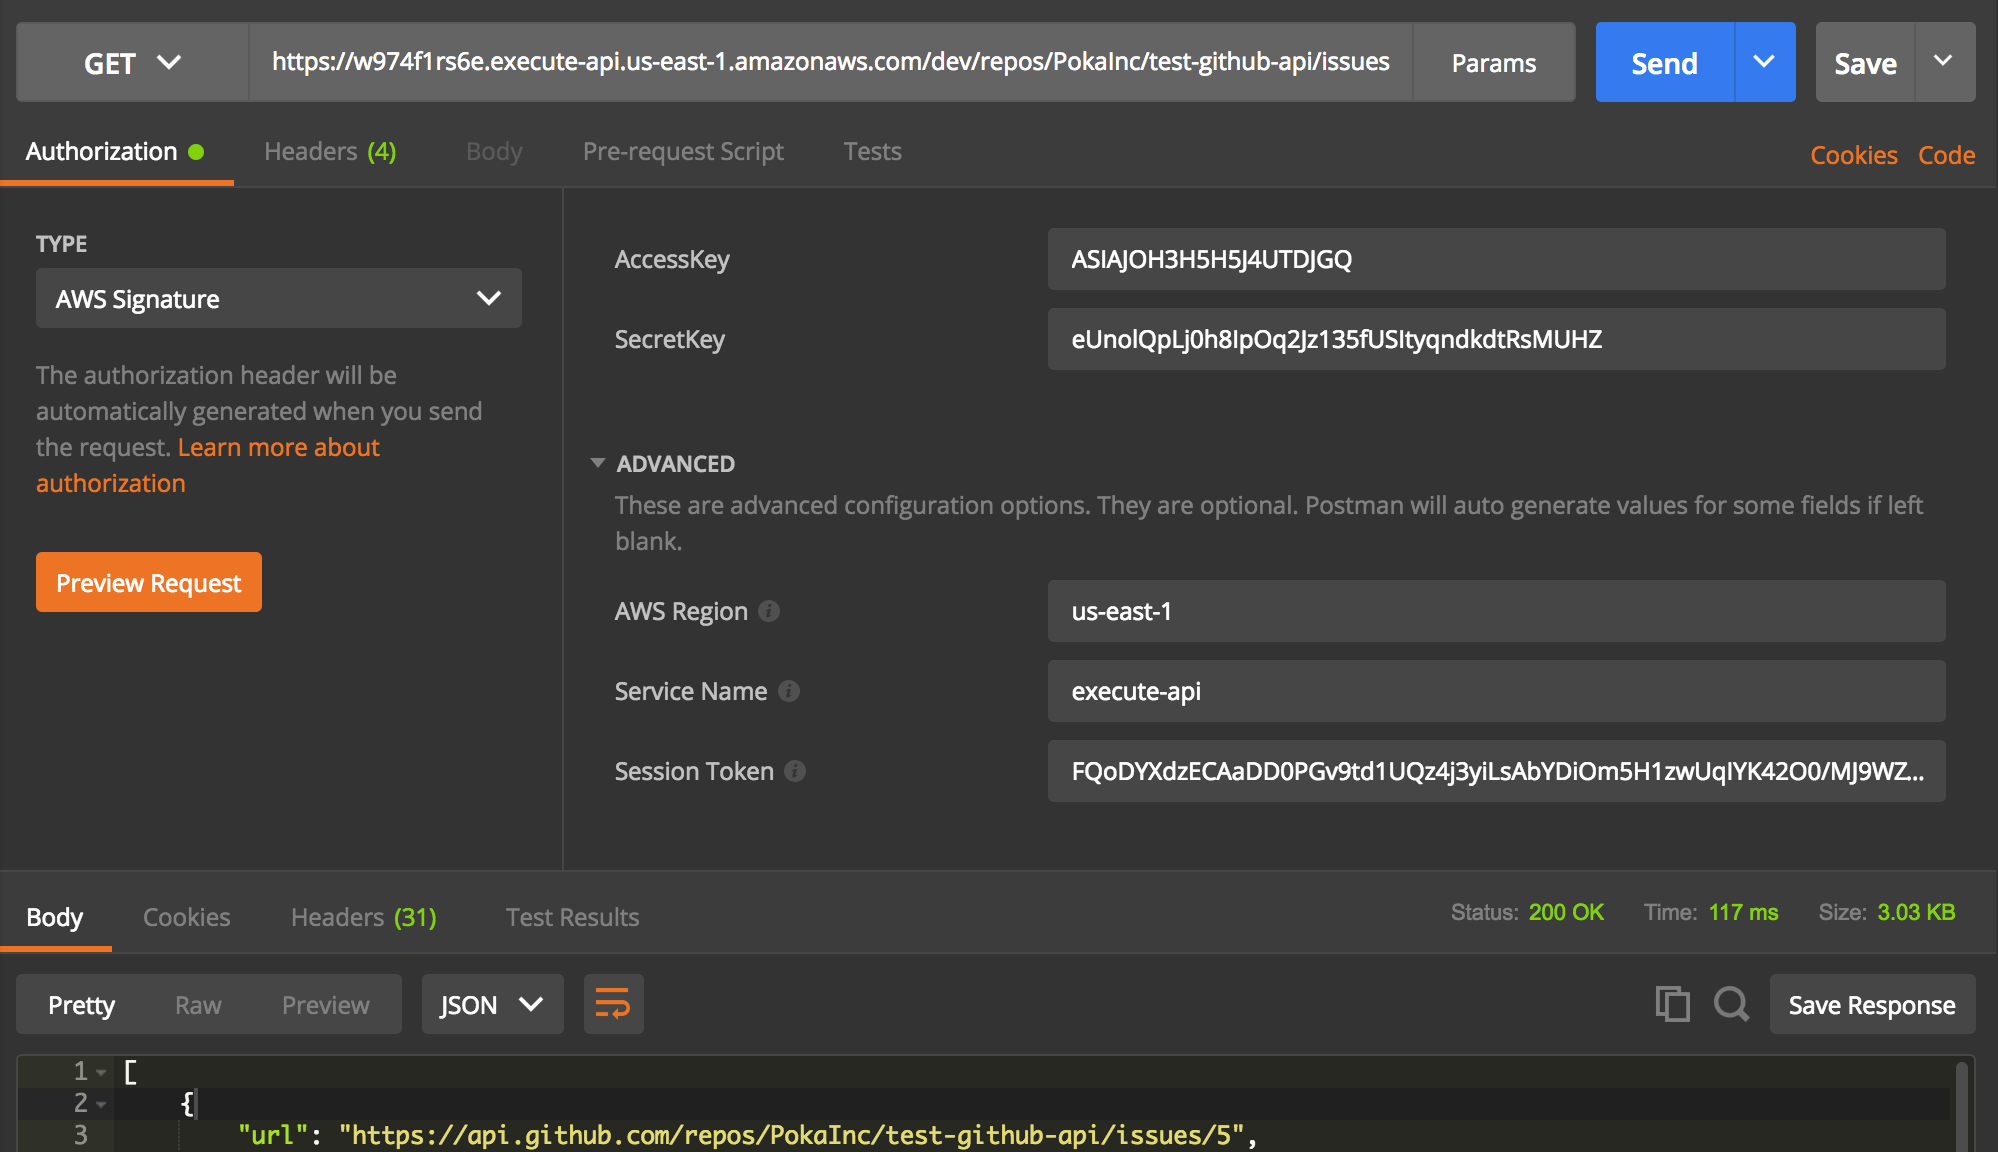
Task: Open the GET method dropdown
Action: coord(132,62)
